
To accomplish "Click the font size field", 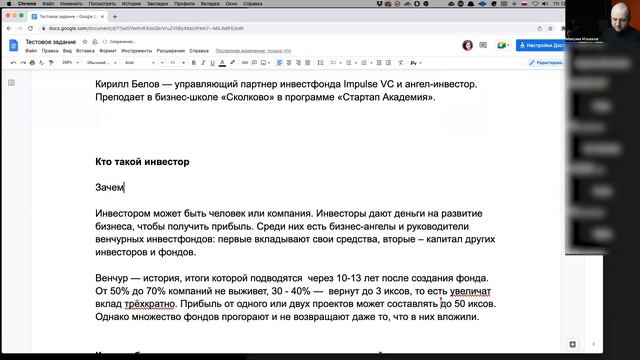I will 173,63.
